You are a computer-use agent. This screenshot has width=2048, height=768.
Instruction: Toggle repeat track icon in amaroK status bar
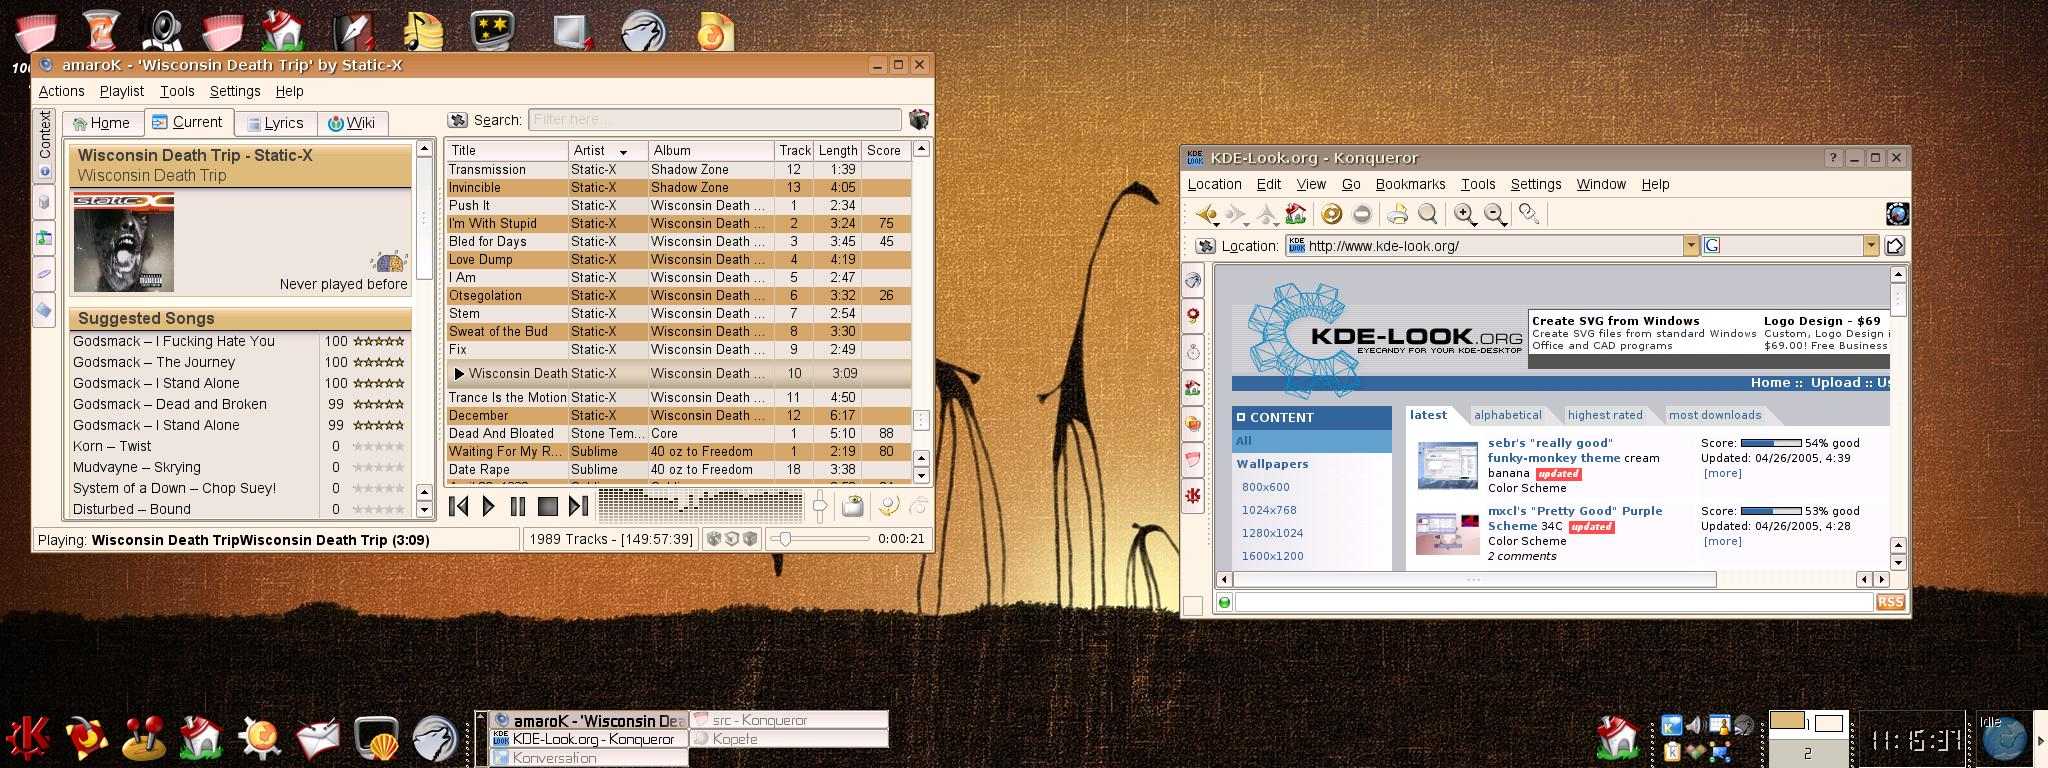(x=732, y=539)
